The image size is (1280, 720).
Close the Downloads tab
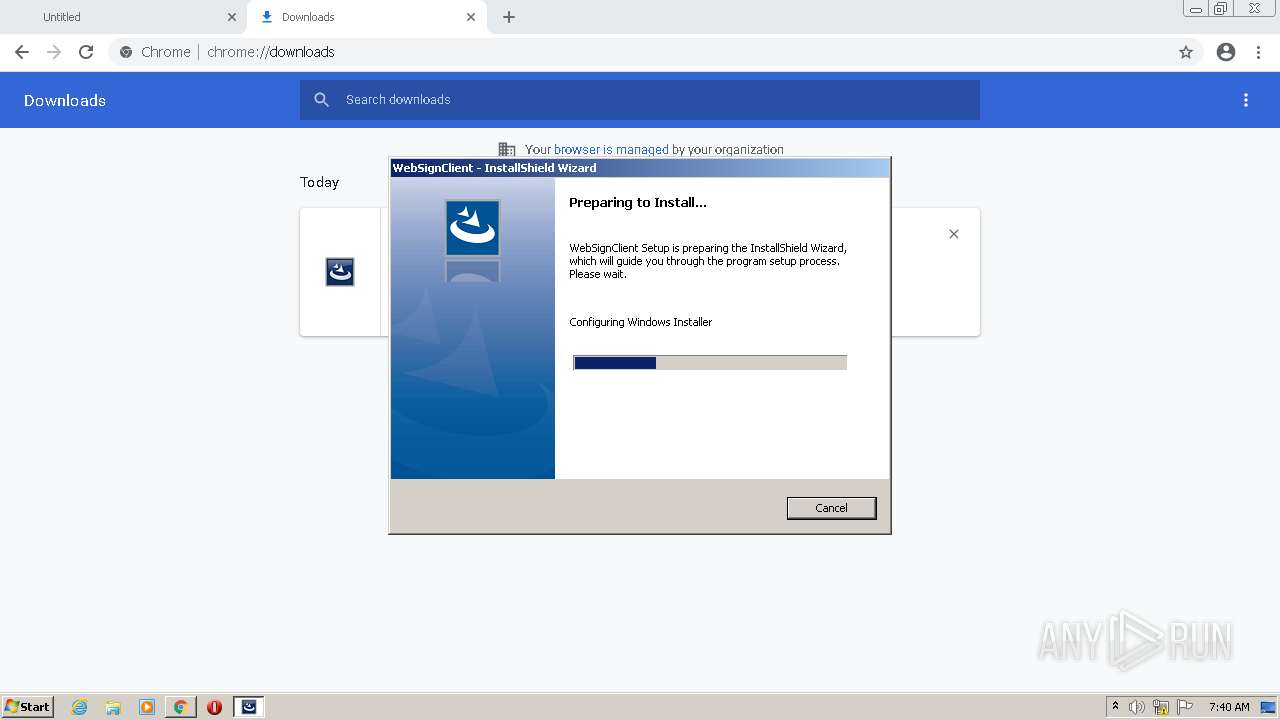click(x=471, y=17)
